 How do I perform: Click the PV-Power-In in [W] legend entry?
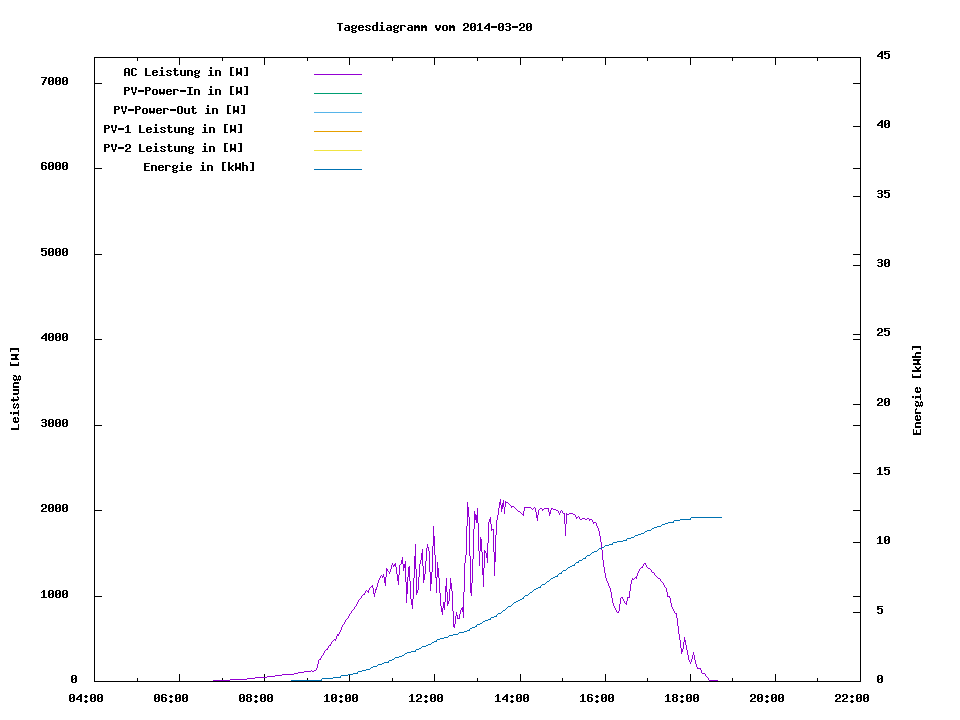coord(186,91)
